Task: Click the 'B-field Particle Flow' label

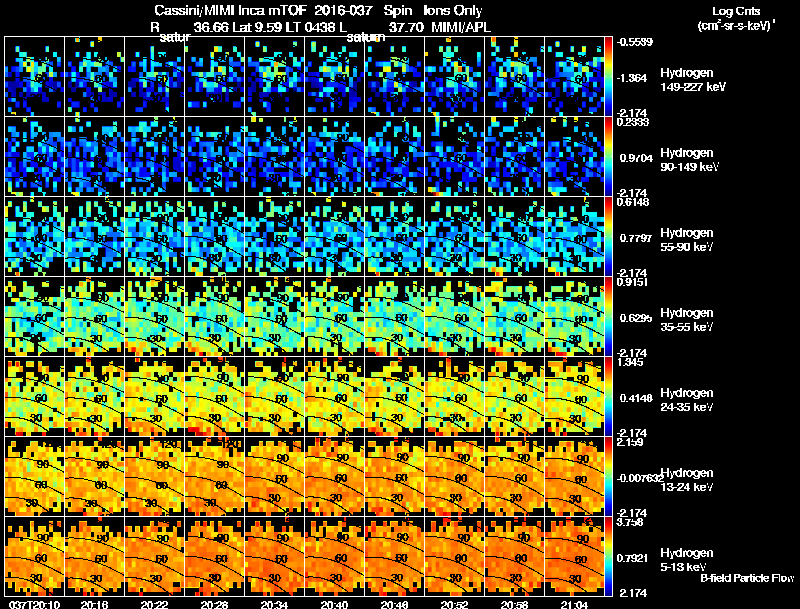Action: (747, 578)
